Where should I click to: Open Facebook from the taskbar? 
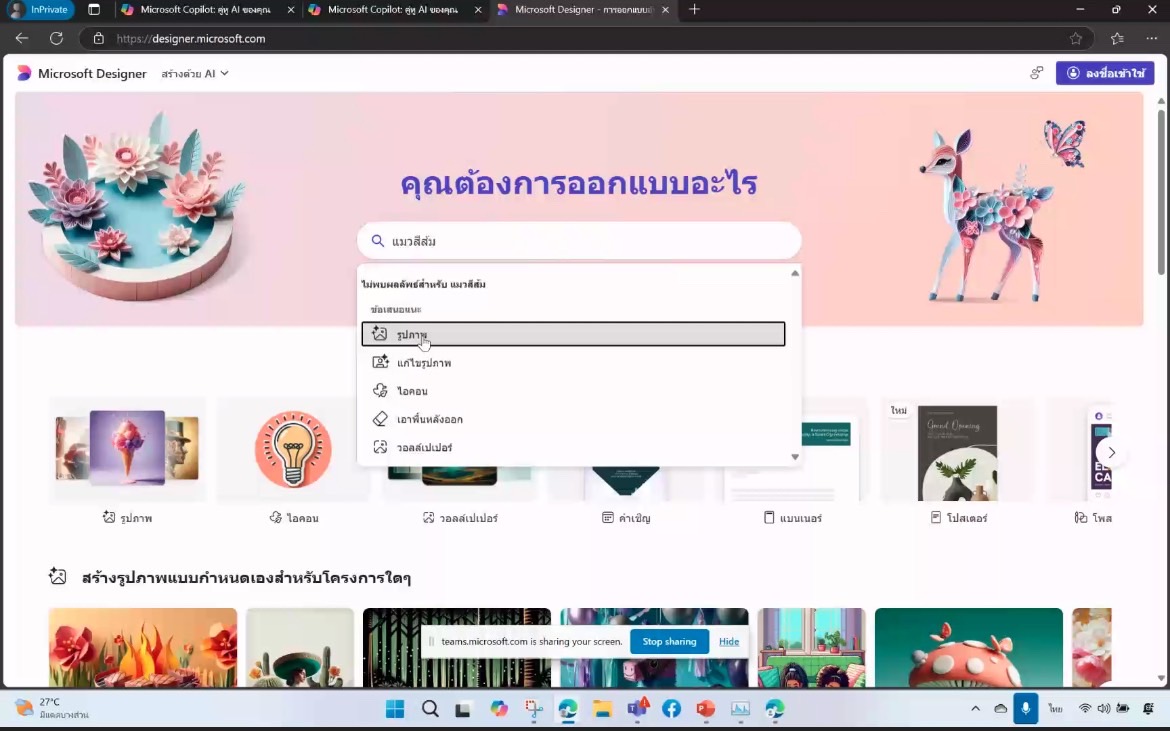pyautogui.click(x=672, y=709)
